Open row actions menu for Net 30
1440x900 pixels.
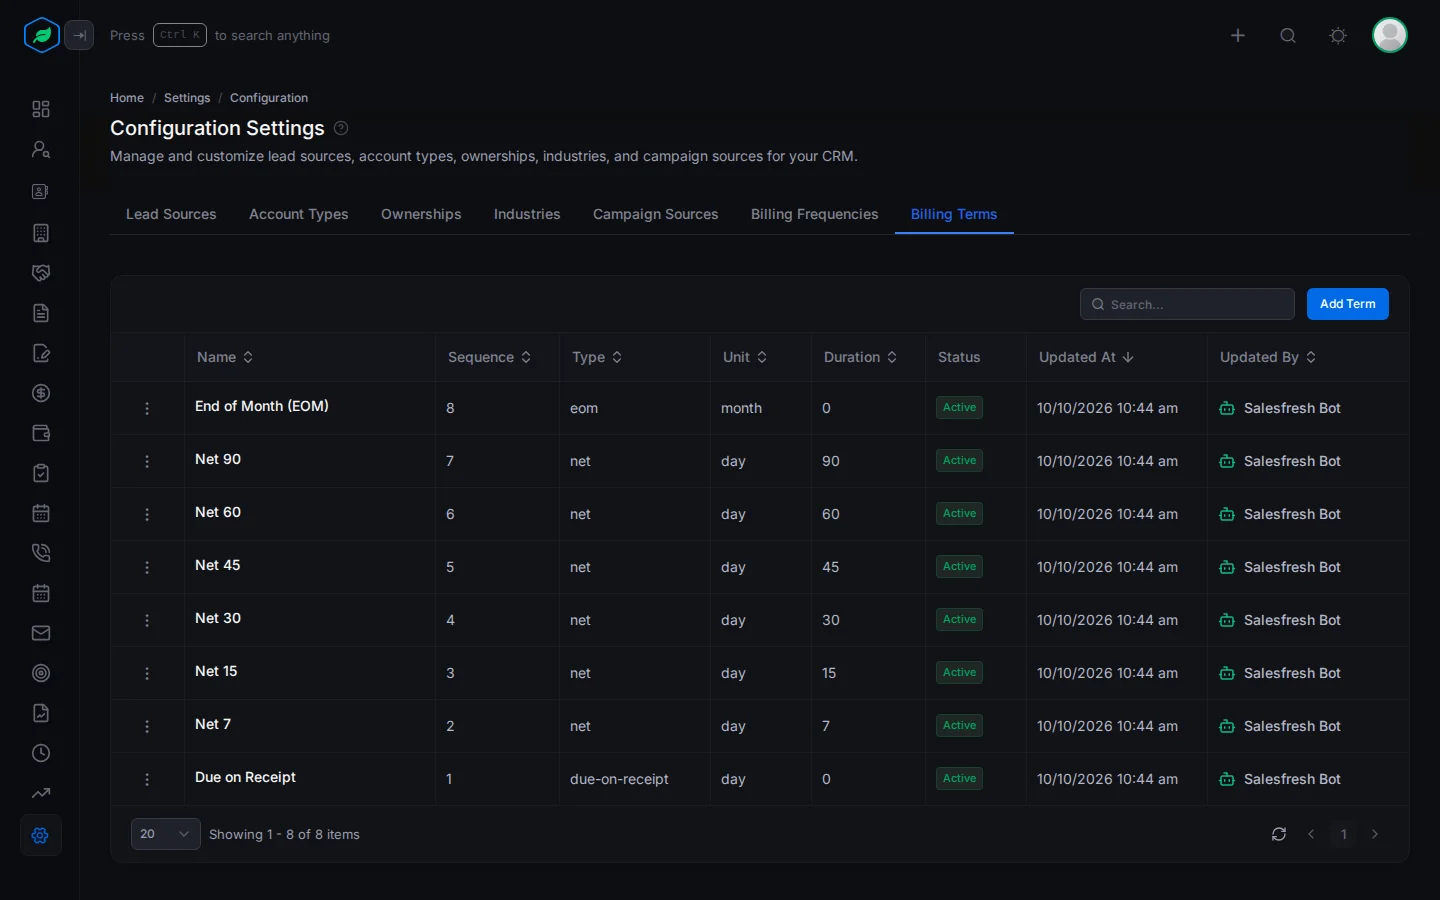coord(147,620)
